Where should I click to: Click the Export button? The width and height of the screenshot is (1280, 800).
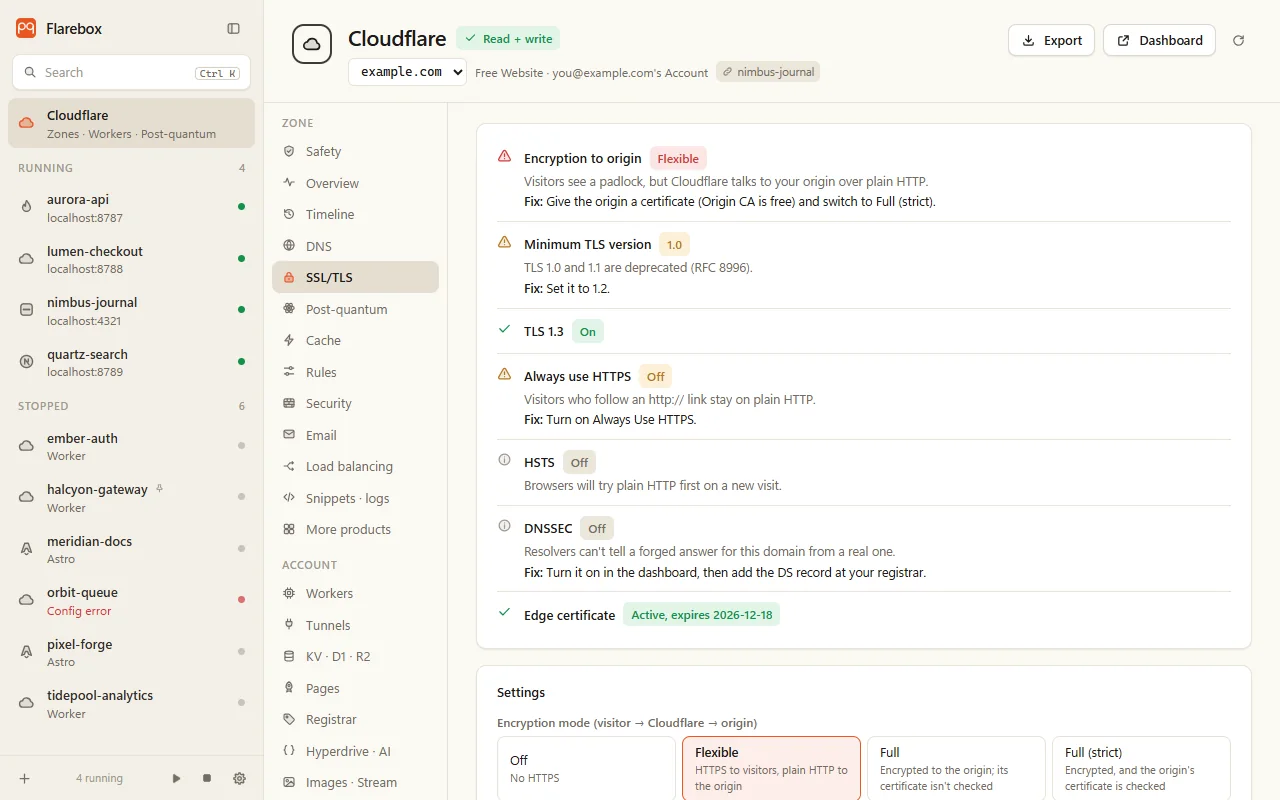pos(1051,40)
